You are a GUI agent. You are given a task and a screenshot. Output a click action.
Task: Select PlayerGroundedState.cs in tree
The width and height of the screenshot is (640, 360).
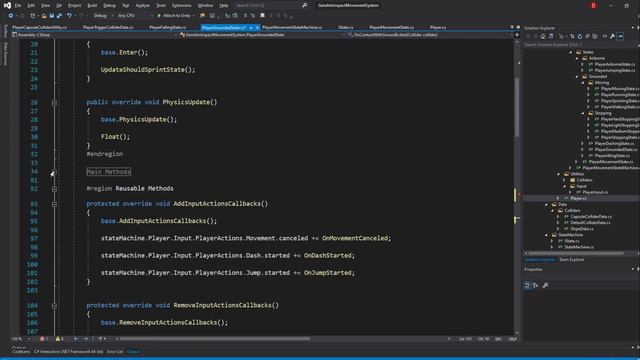616,149
